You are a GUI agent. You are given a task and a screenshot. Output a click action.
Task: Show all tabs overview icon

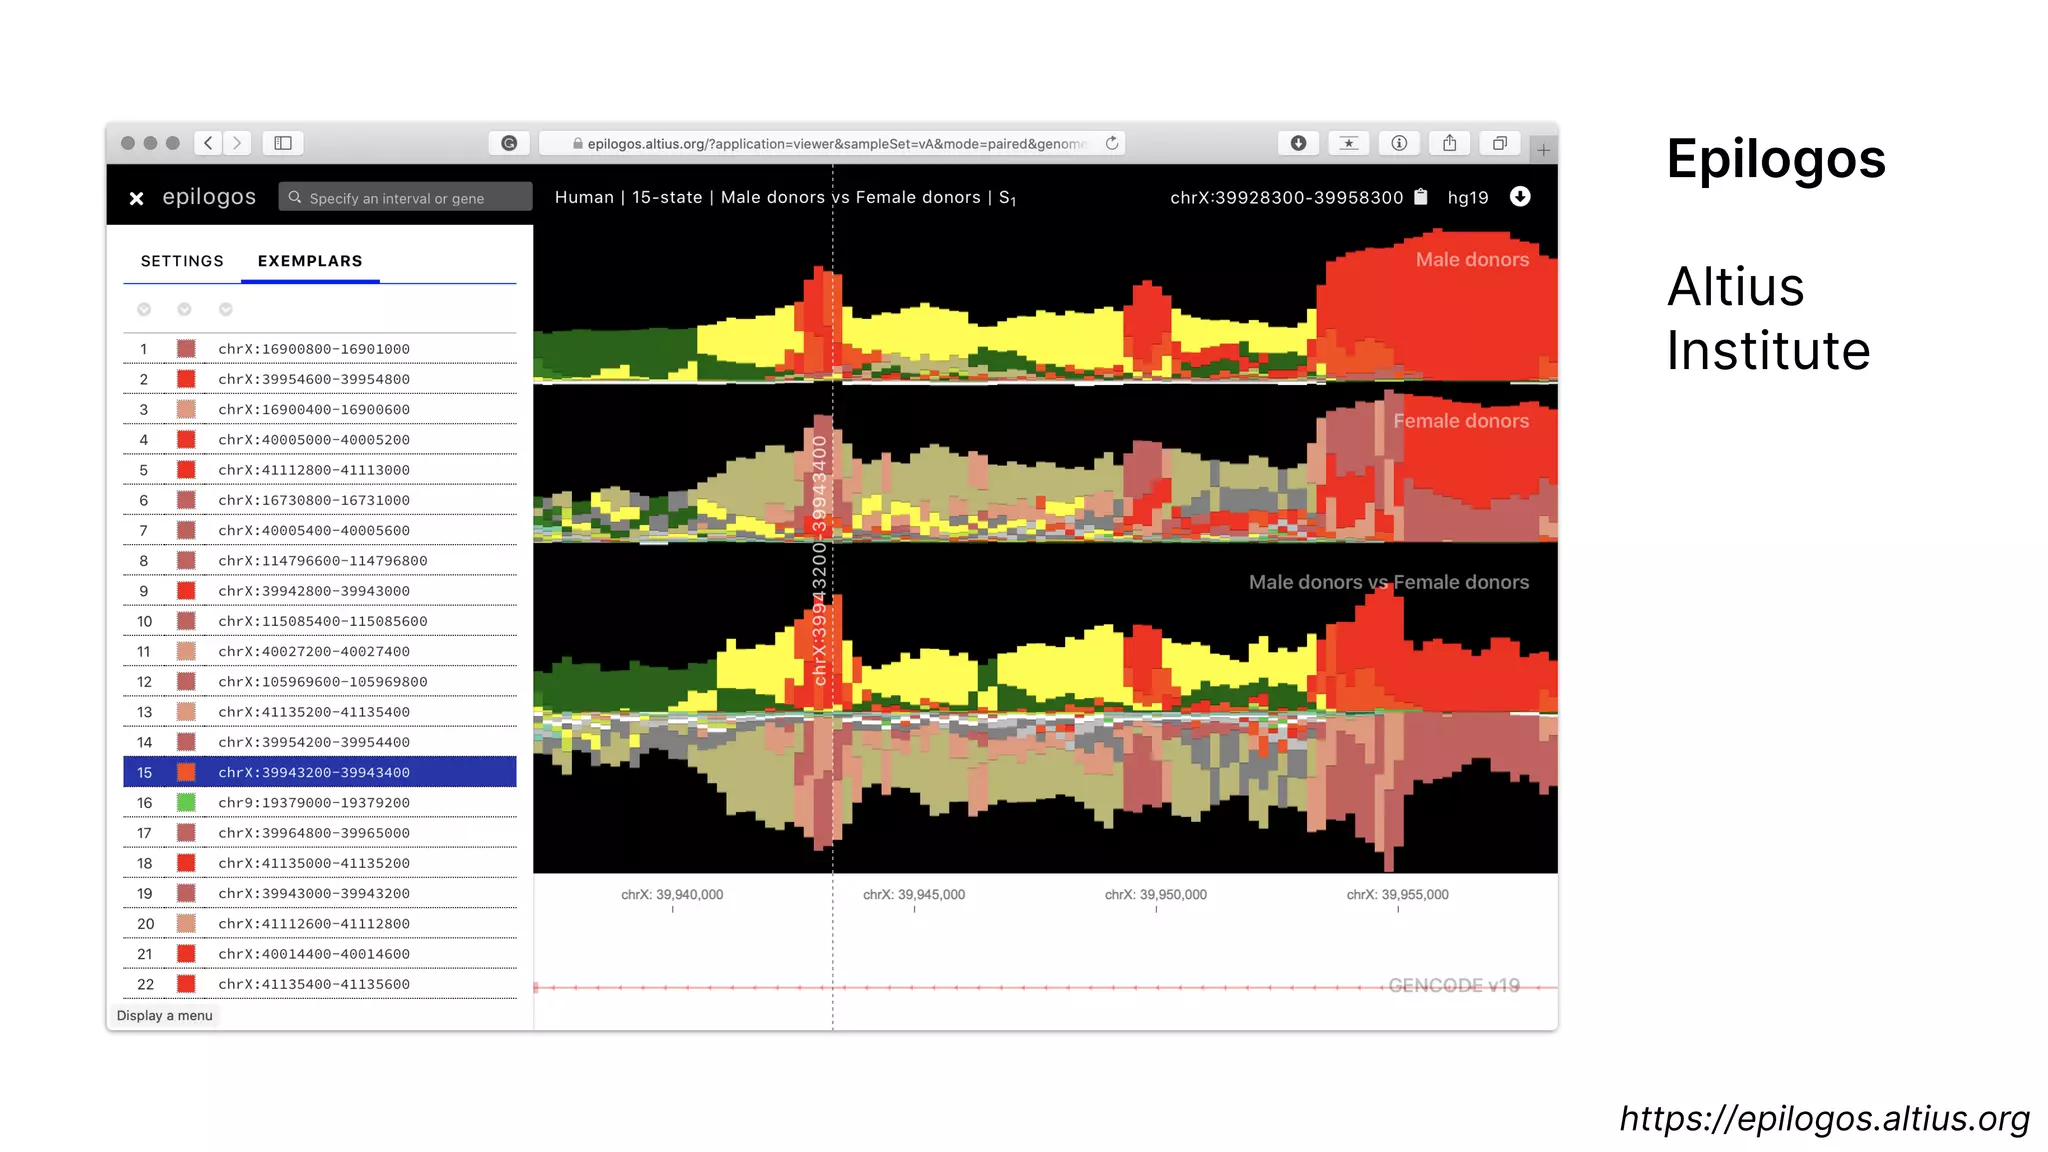pos(1499,143)
